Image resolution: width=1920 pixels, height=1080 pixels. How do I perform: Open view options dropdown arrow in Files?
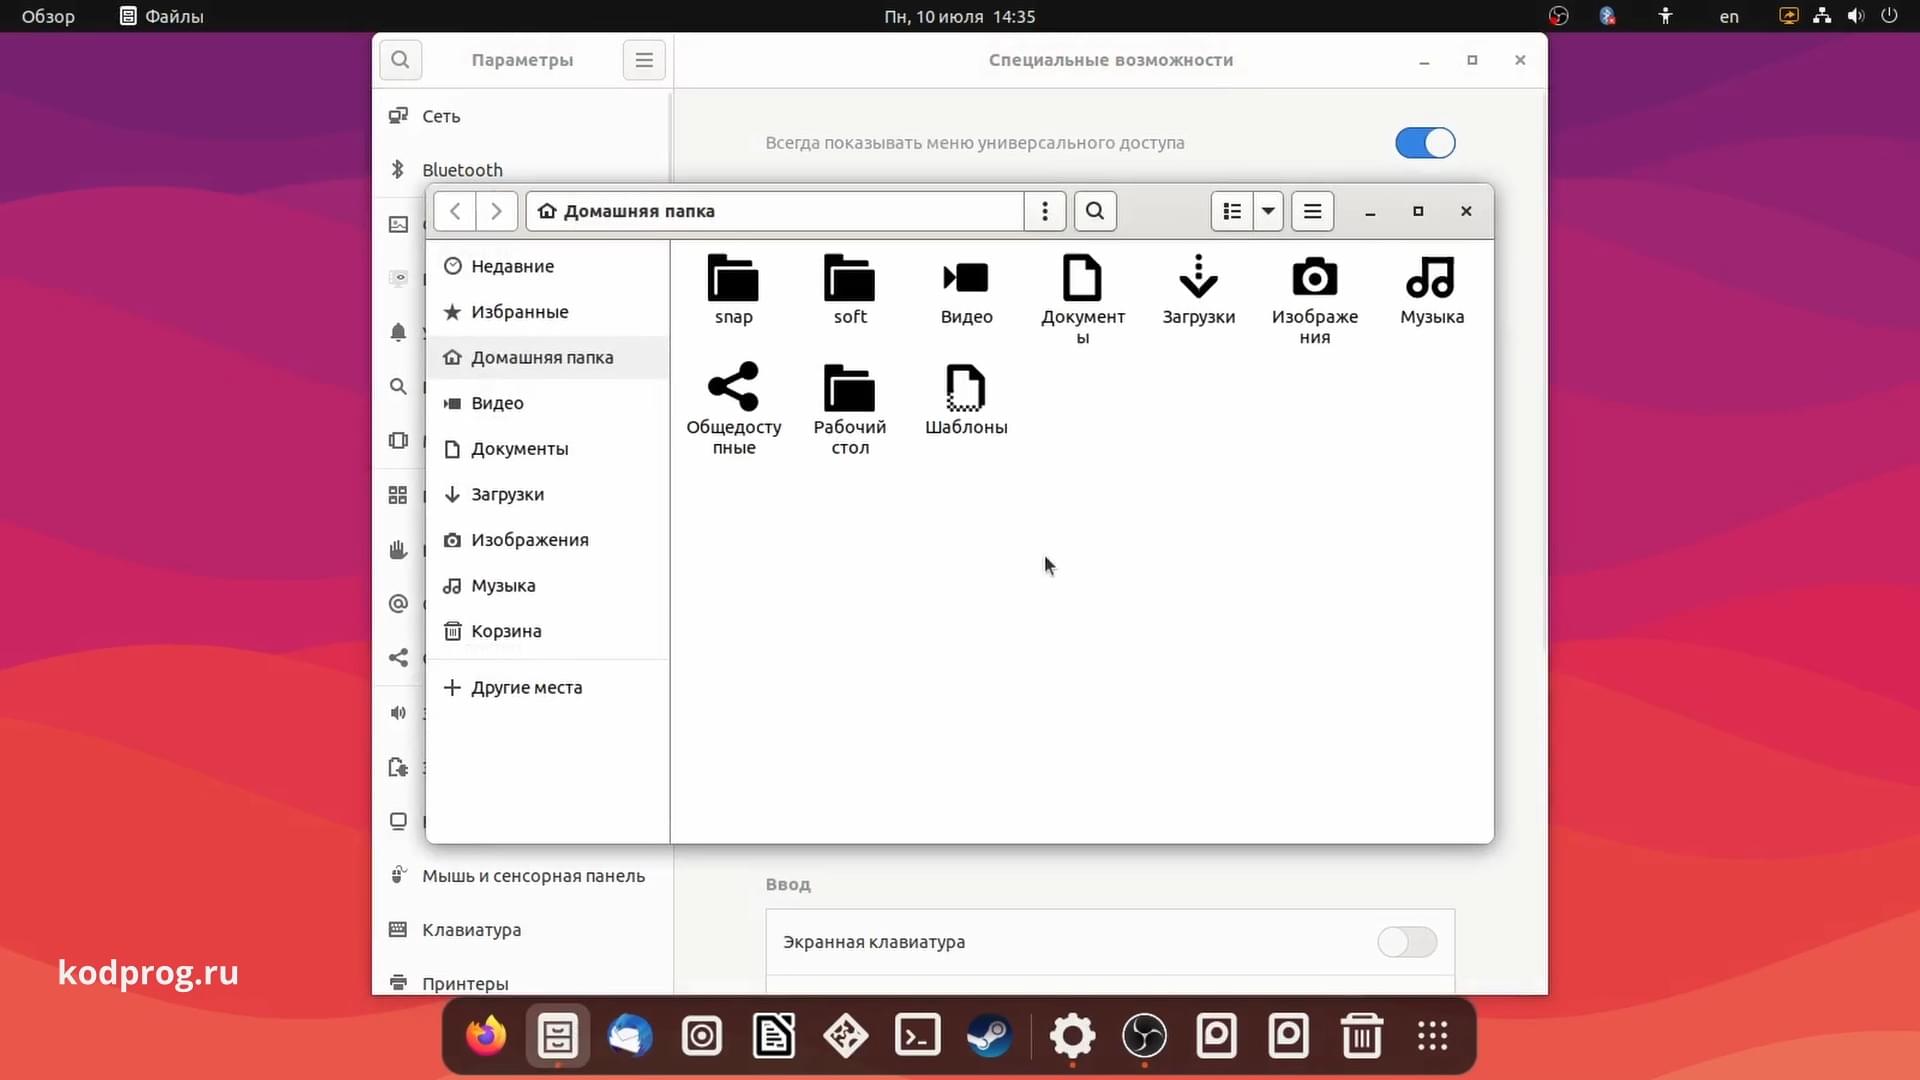1268,211
